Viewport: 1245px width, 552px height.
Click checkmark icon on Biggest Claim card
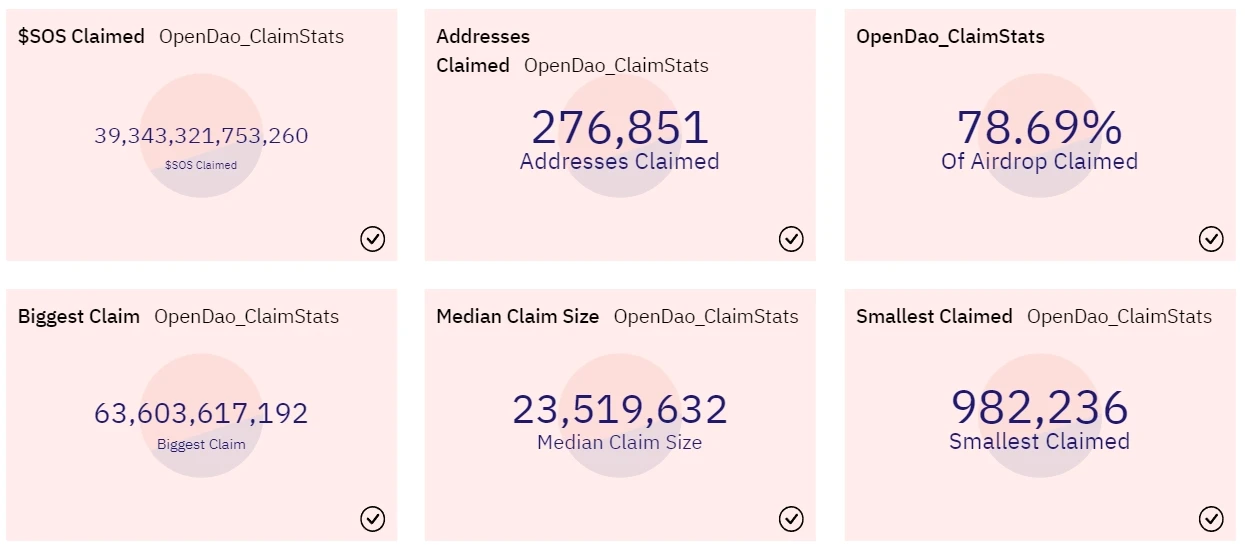[373, 518]
